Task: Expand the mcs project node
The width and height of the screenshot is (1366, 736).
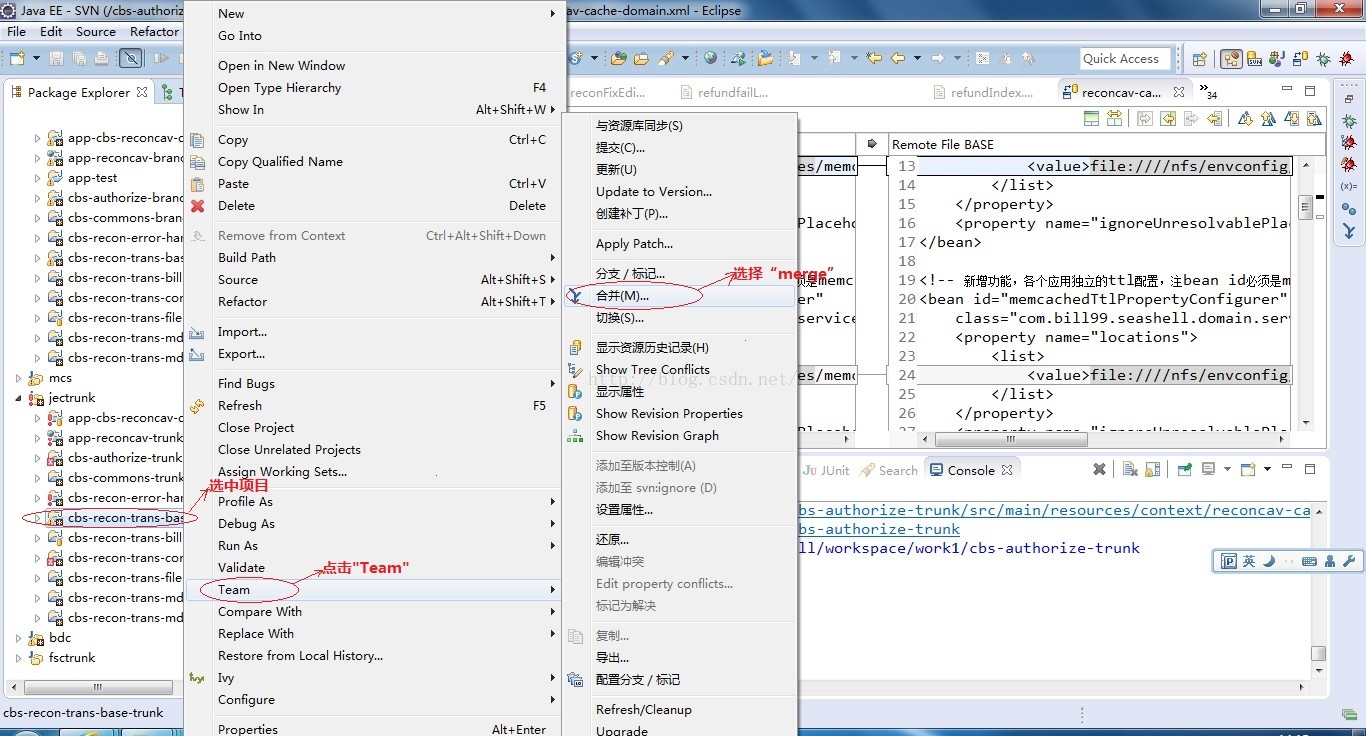Action: coord(19,378)
